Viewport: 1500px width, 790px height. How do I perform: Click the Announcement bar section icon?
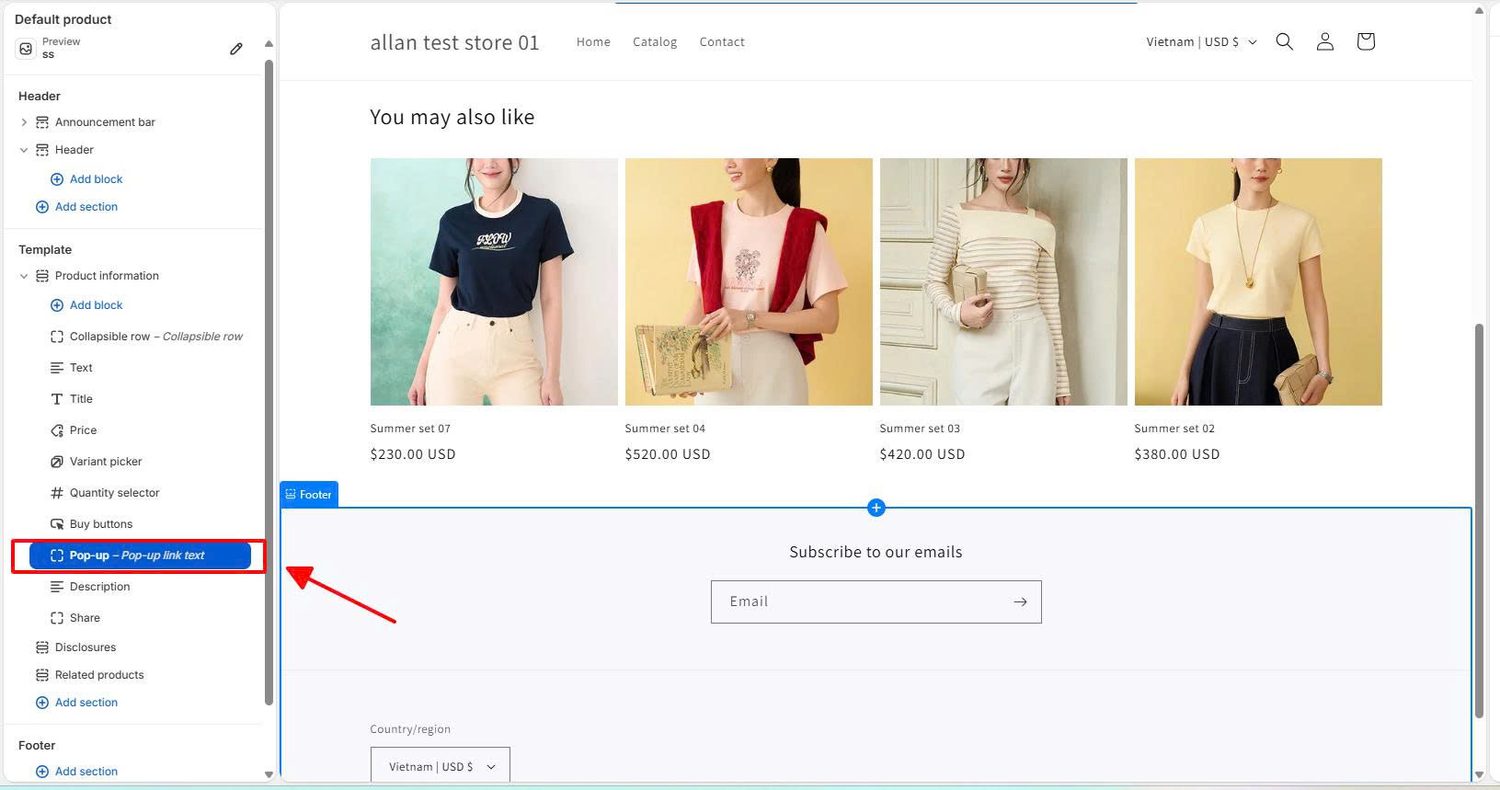pyautogui.click(x=42, y=122)
